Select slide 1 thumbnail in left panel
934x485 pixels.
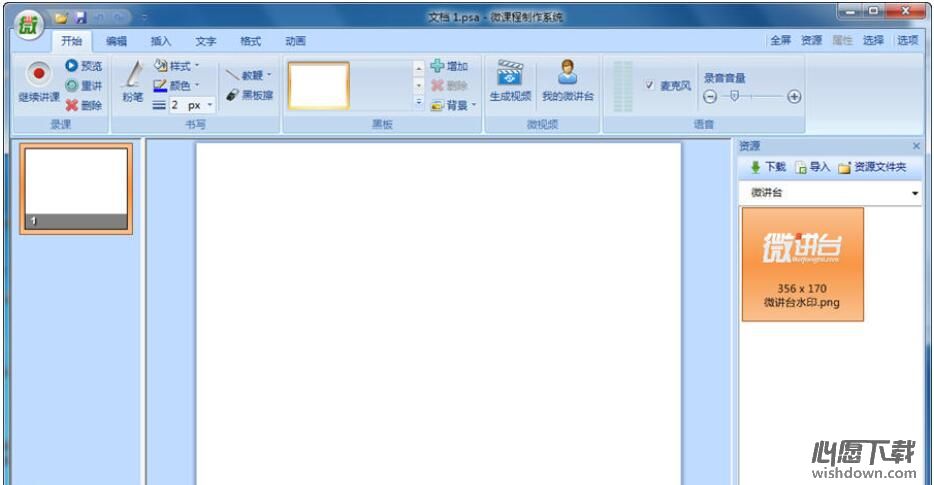coord(76,189)
